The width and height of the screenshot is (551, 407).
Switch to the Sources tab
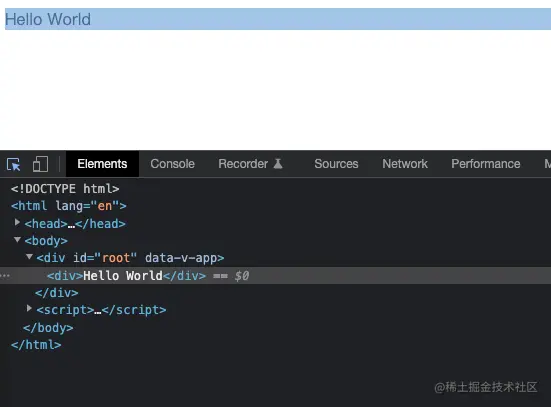[x=336, y=164]
